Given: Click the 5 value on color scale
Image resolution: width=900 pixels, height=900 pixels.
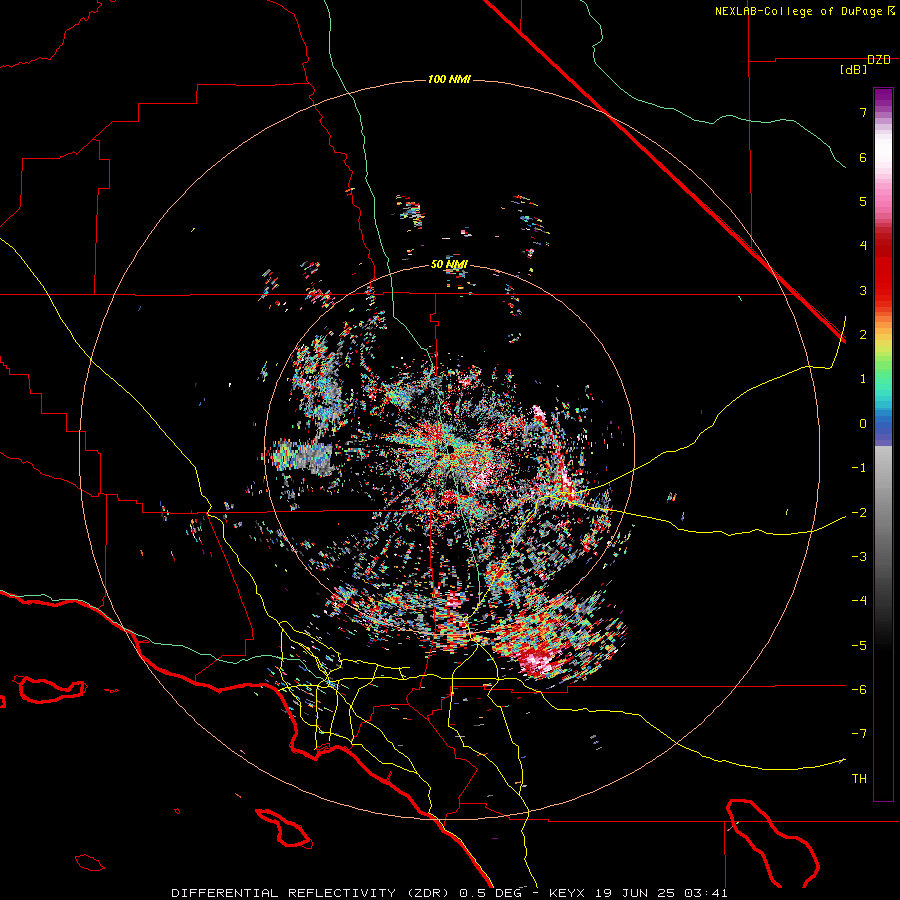Looking at the screenshot, I should (x=863, y=201).
